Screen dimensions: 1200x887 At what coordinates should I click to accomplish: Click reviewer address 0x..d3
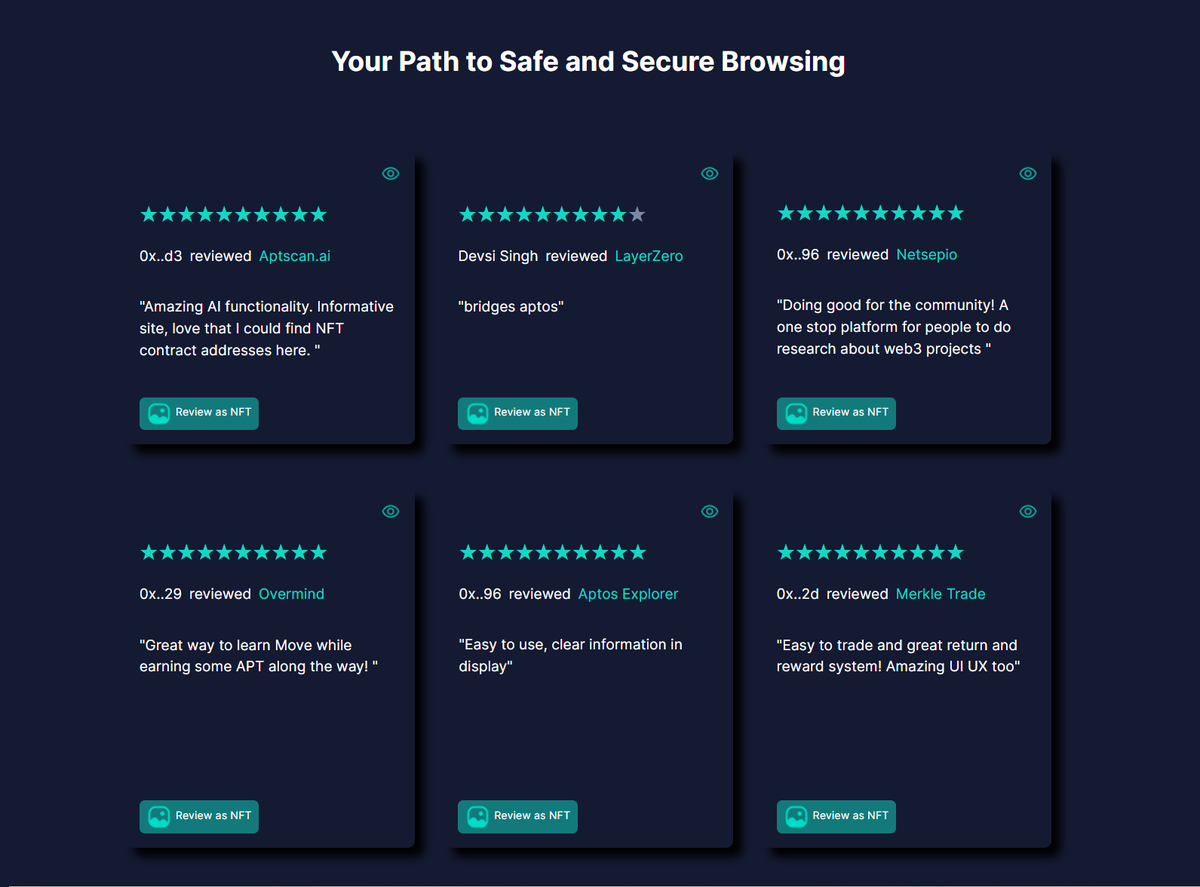click(161, 256)
